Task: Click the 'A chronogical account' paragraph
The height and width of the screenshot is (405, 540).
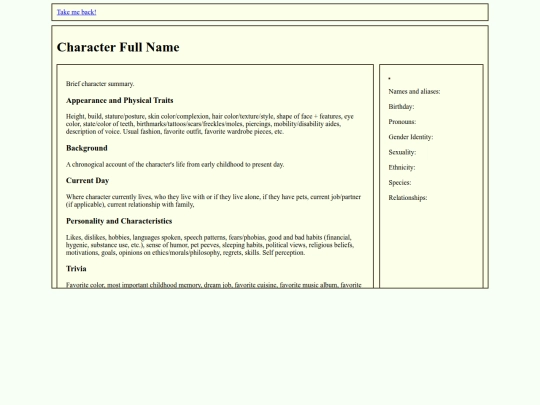Action: [x=175, y=165]
